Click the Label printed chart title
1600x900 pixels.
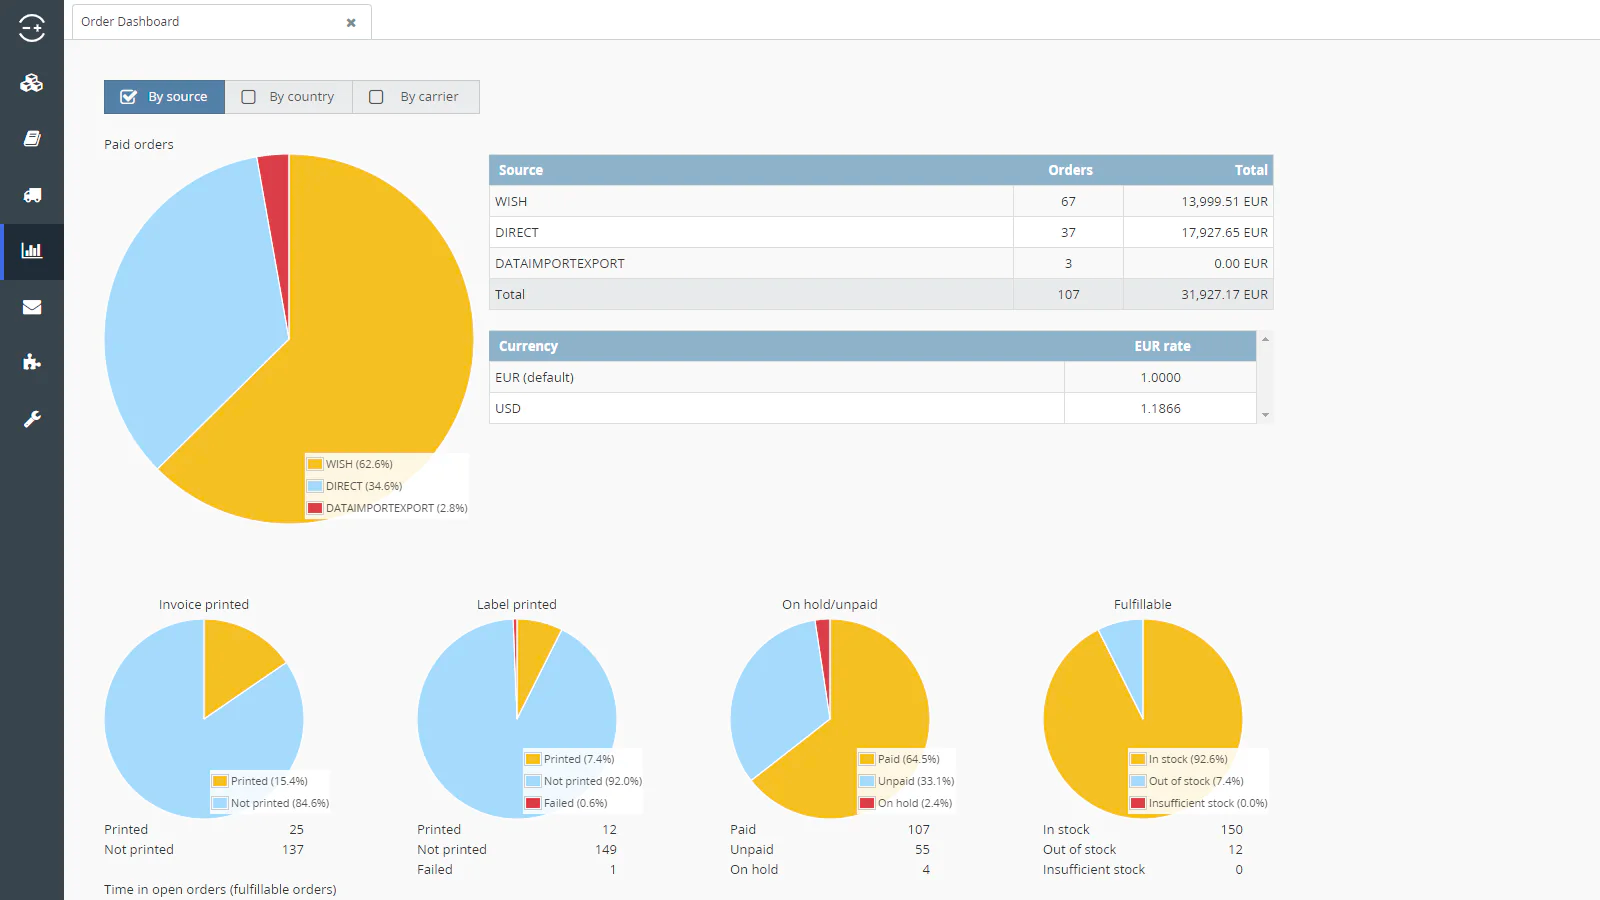tap(517, 605)
